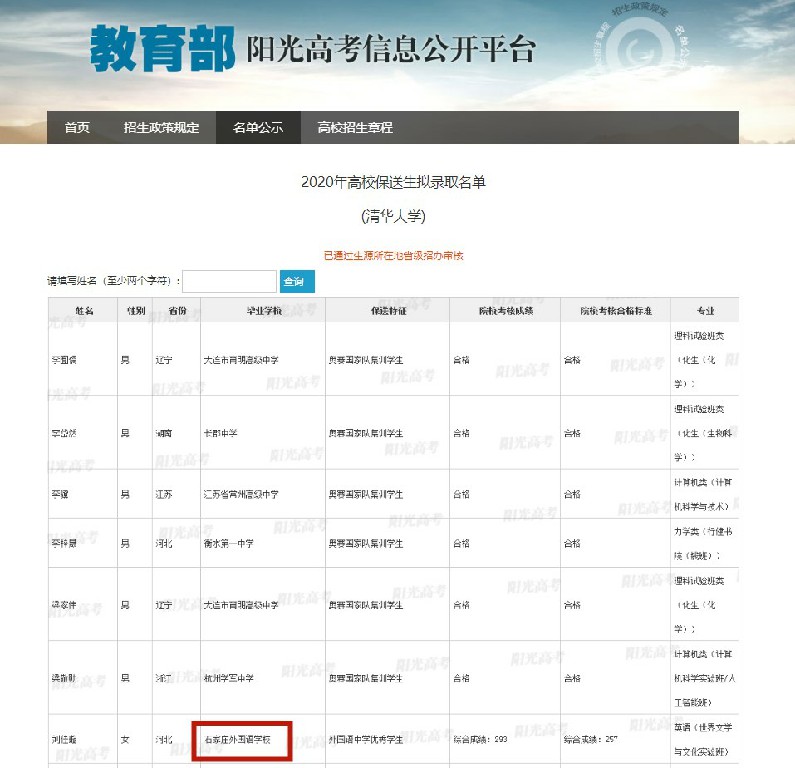This screenshot has width=795, height=768.
Task: Select the 名单公示 navigation tab
Action: click(x=258, y=127)
